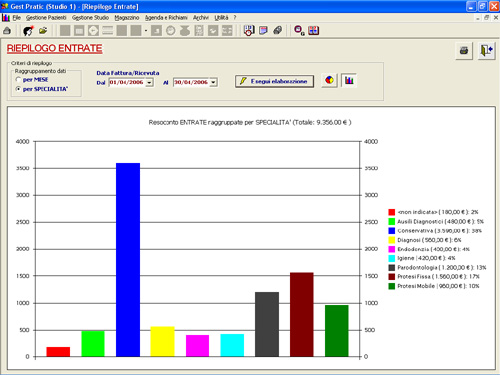Open the File menu
The width and height of the screenshot is (500, 375).
pos(17,18)
